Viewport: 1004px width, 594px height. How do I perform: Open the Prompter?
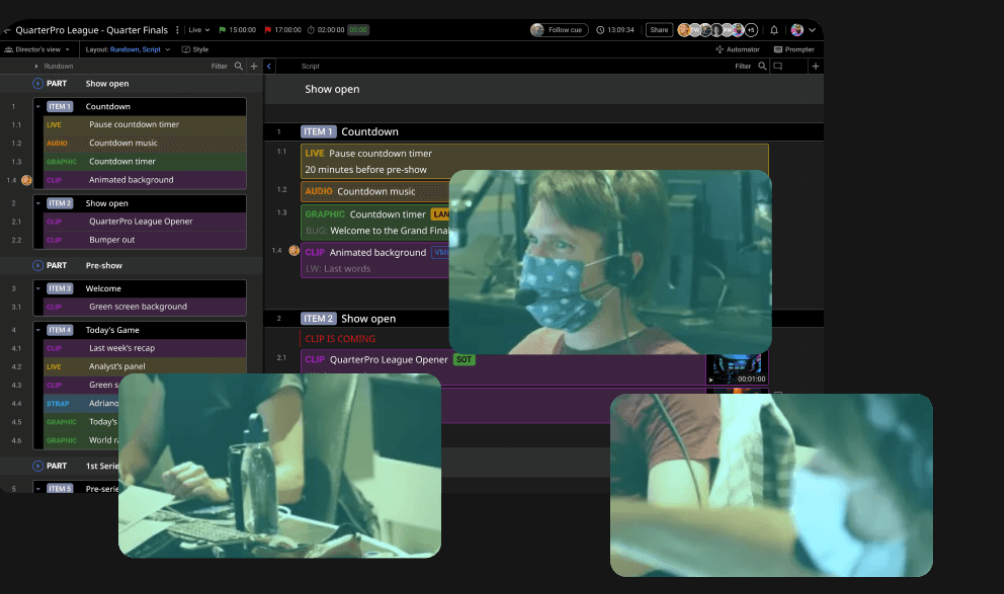point(794,49)
